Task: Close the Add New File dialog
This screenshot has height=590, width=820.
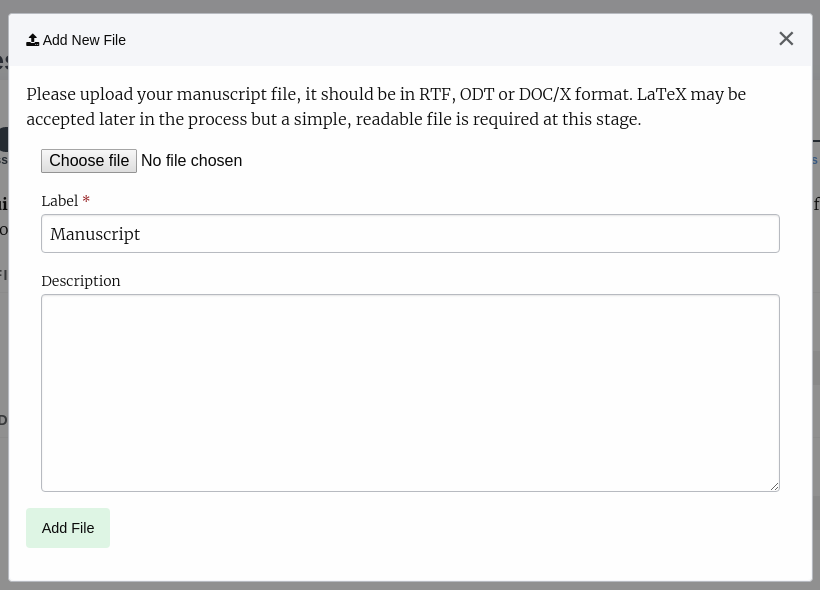Action: [786, 39]
